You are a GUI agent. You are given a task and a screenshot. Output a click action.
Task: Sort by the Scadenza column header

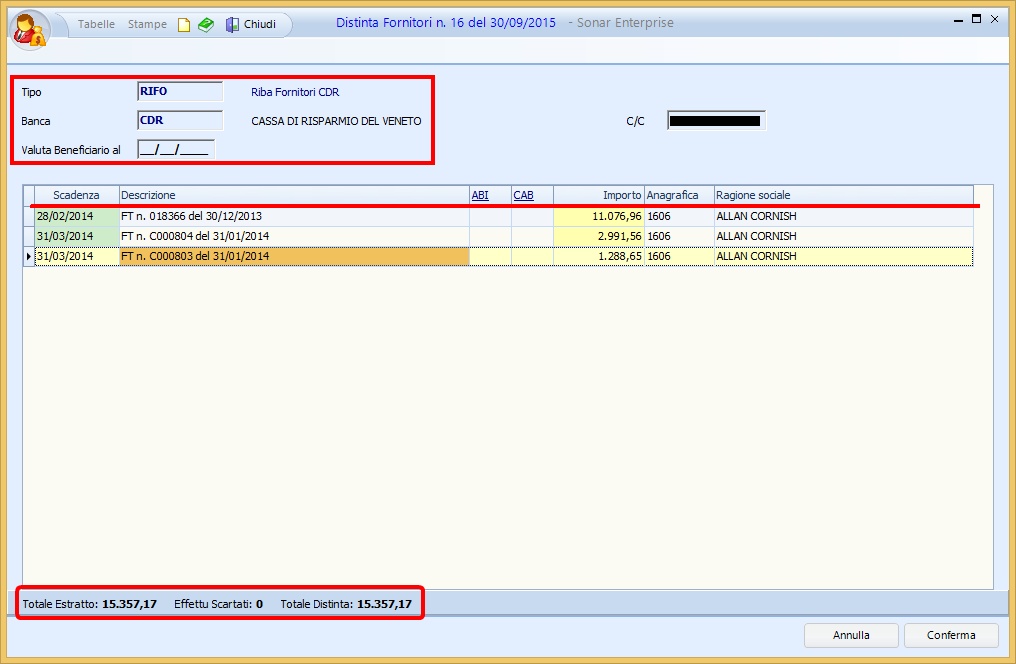tap(77, 195)
